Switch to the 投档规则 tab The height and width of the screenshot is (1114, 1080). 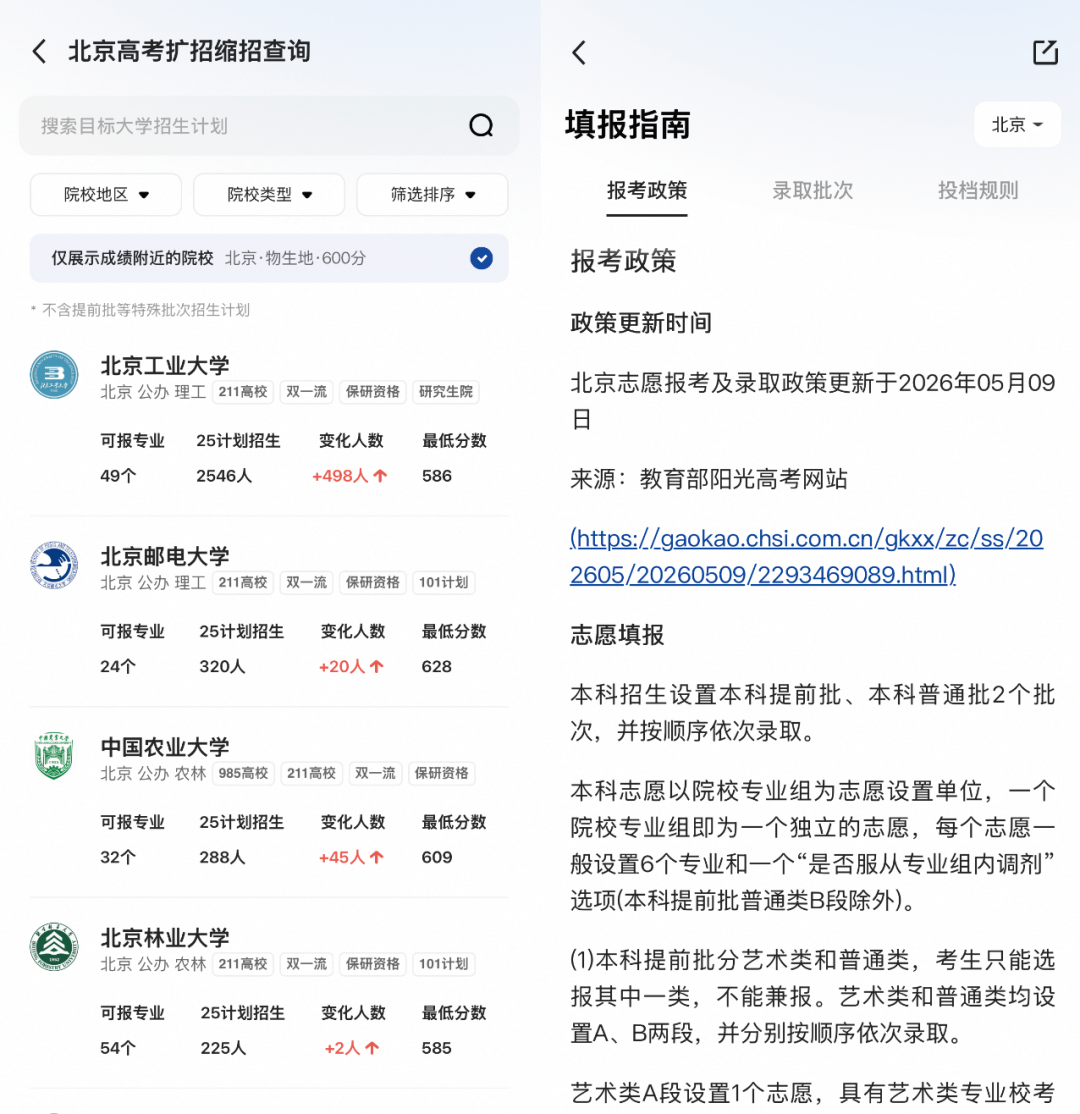click(978, 190)
